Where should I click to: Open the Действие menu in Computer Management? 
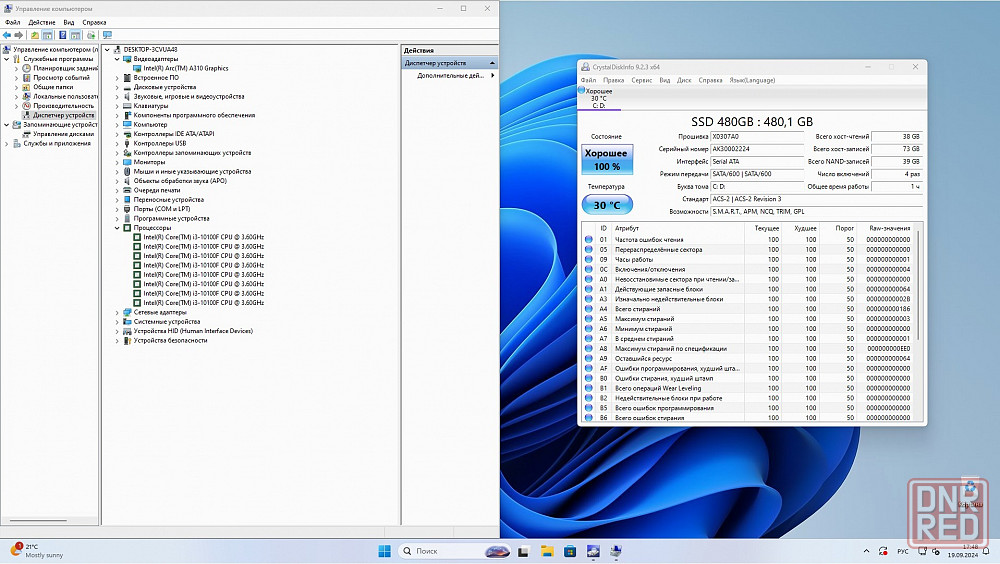(x=42, y=22)
